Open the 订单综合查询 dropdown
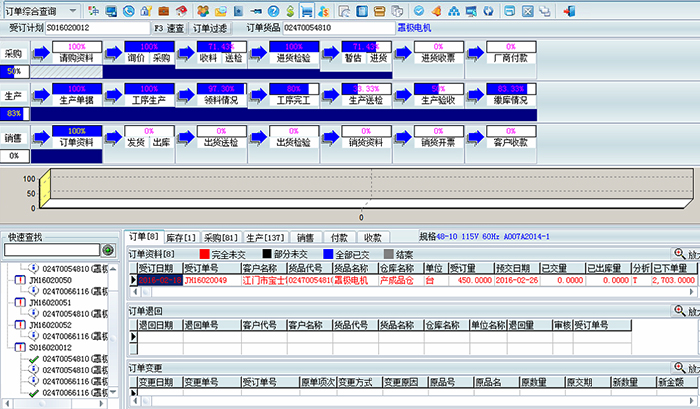 point(41,11)
